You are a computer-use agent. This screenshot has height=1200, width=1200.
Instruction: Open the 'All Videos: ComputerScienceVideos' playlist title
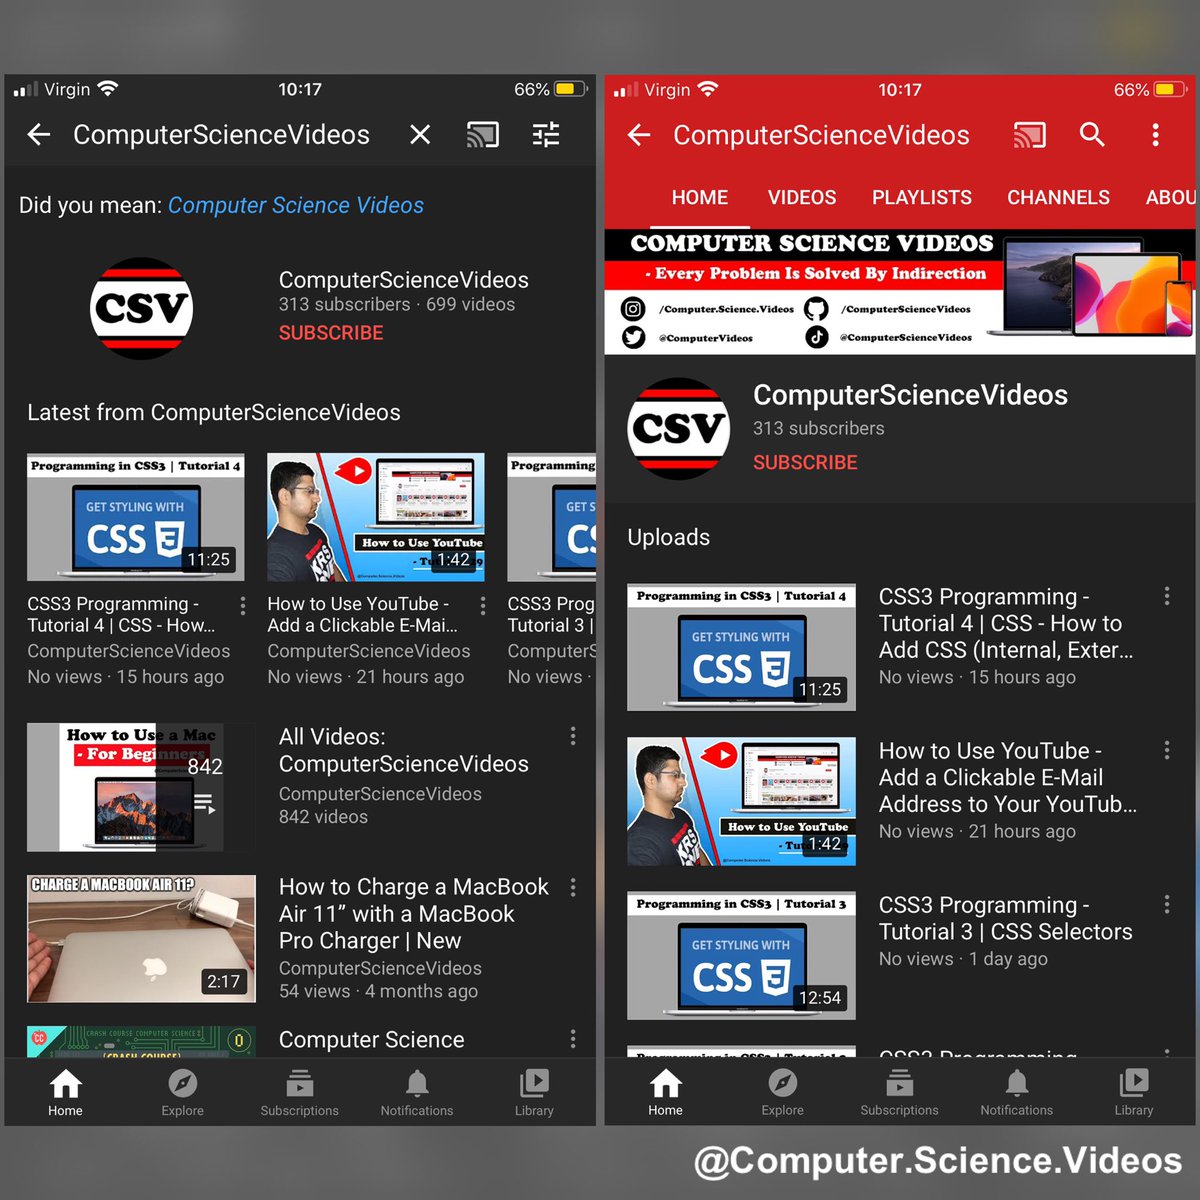click(x=404, y=750)
